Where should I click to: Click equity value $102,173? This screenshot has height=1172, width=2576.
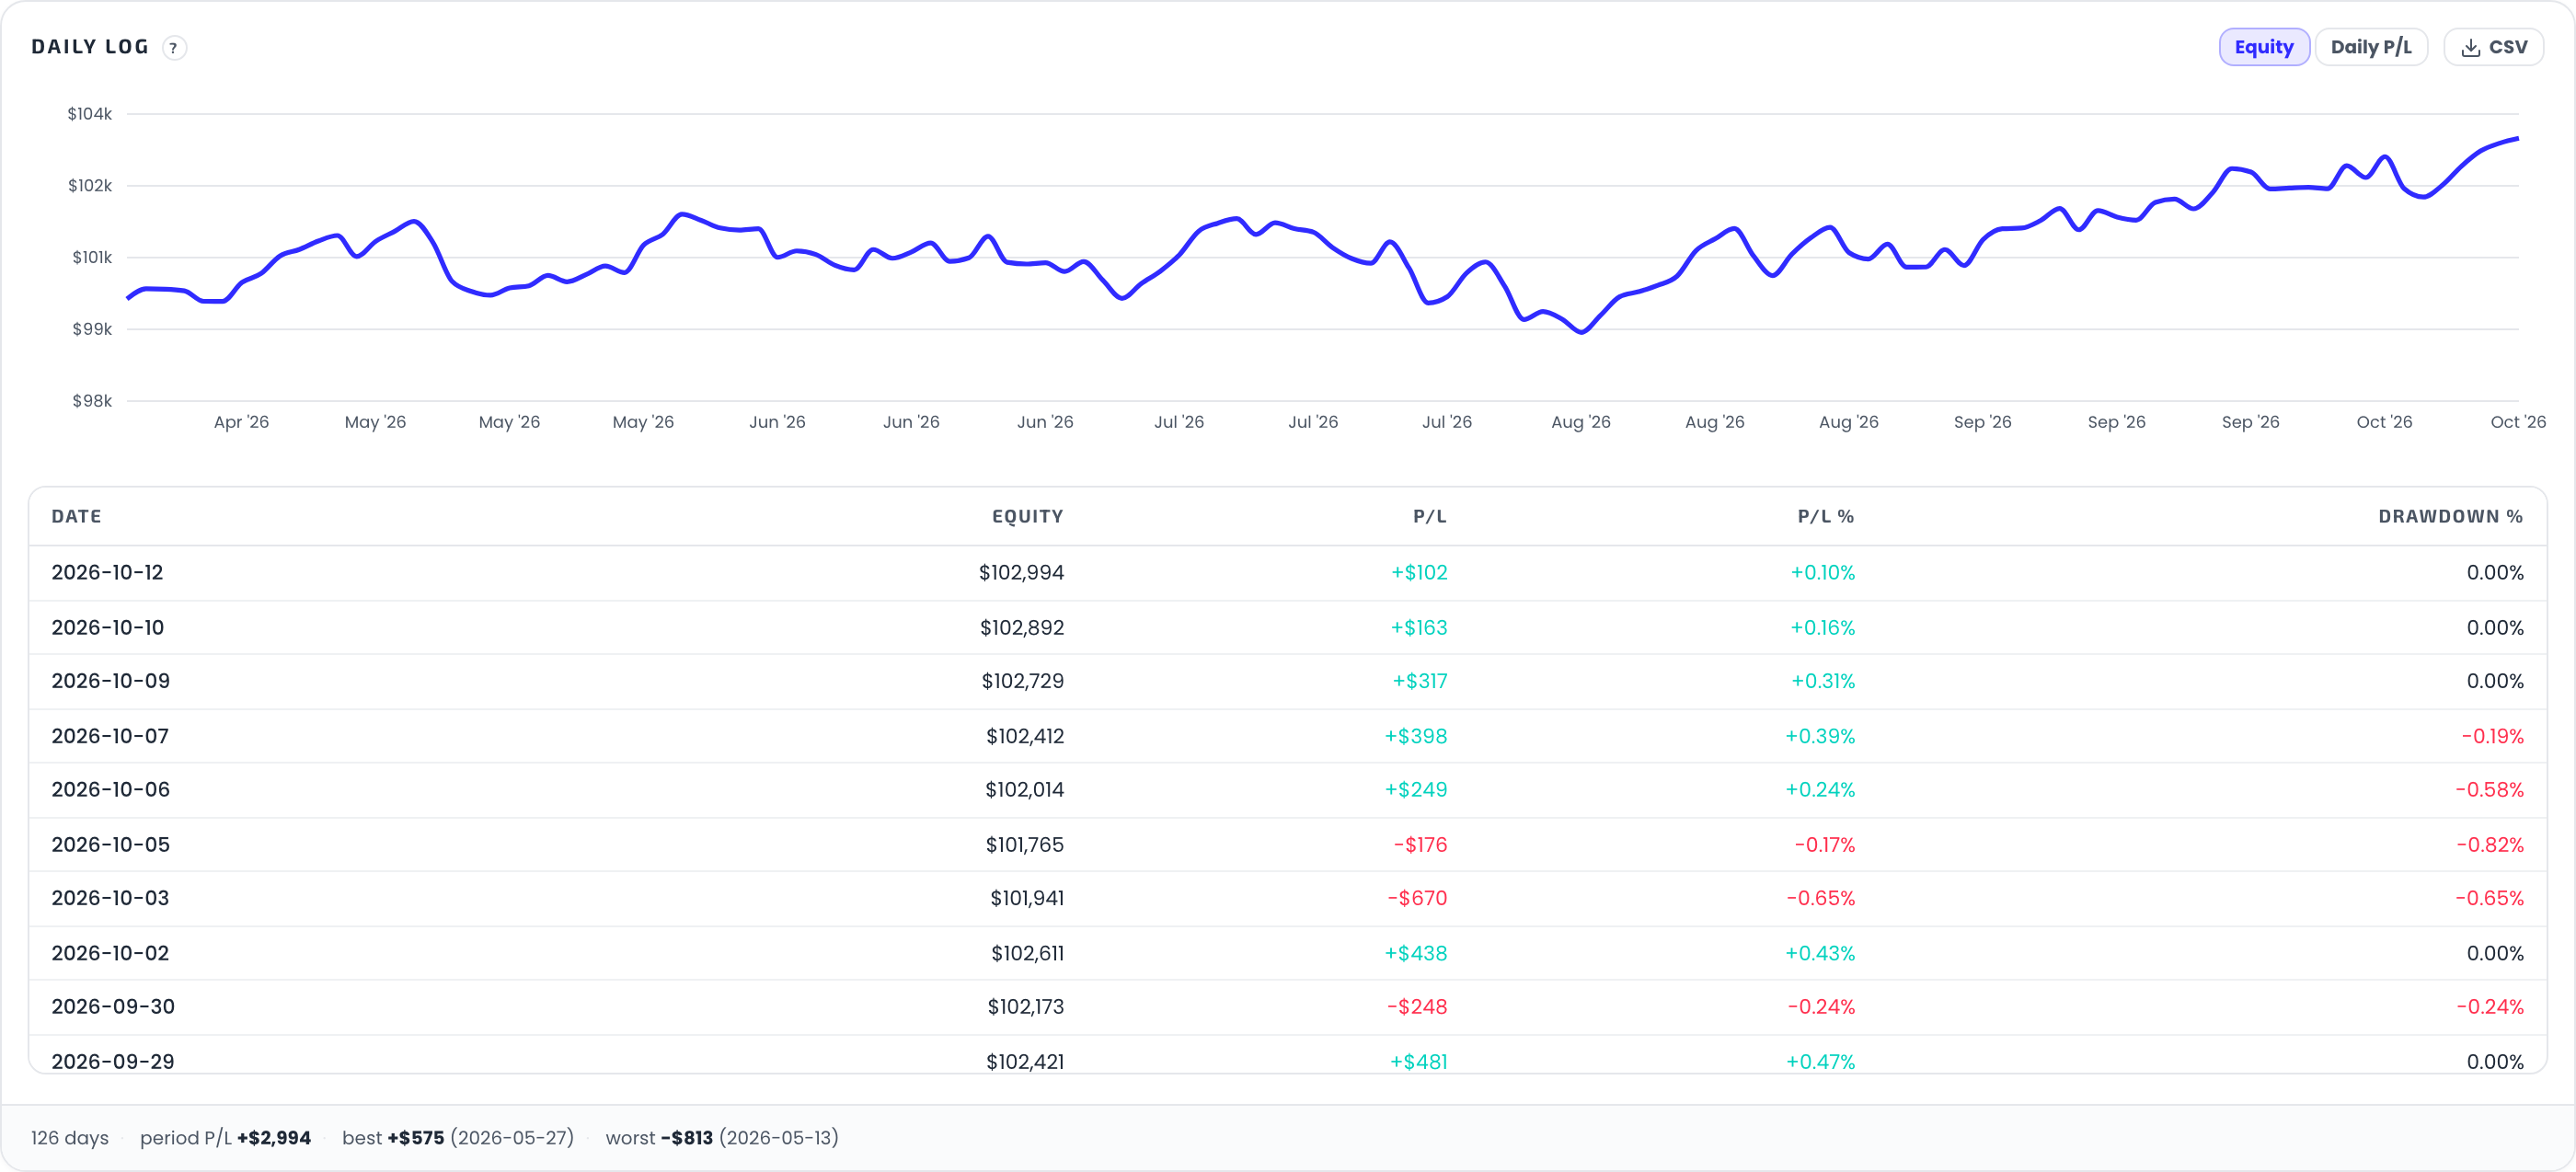(x=1026, y=1006)
